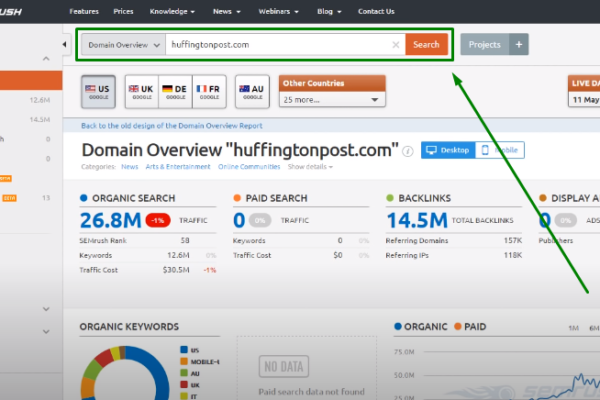Toggle the PAID series in the chart legend
This screenshot has width=600, height=400.
470,327
